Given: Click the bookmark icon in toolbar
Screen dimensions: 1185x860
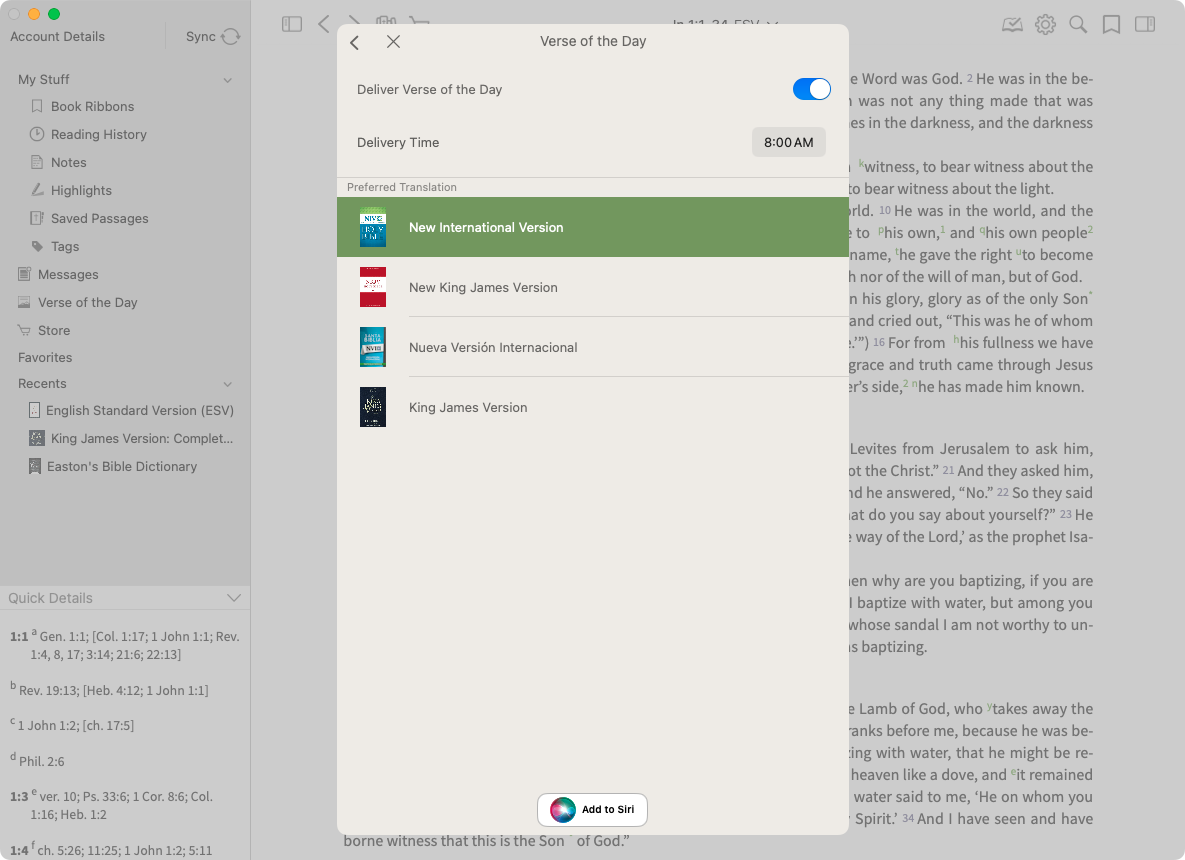Looking at the screenshot, I should (1111, 24).
